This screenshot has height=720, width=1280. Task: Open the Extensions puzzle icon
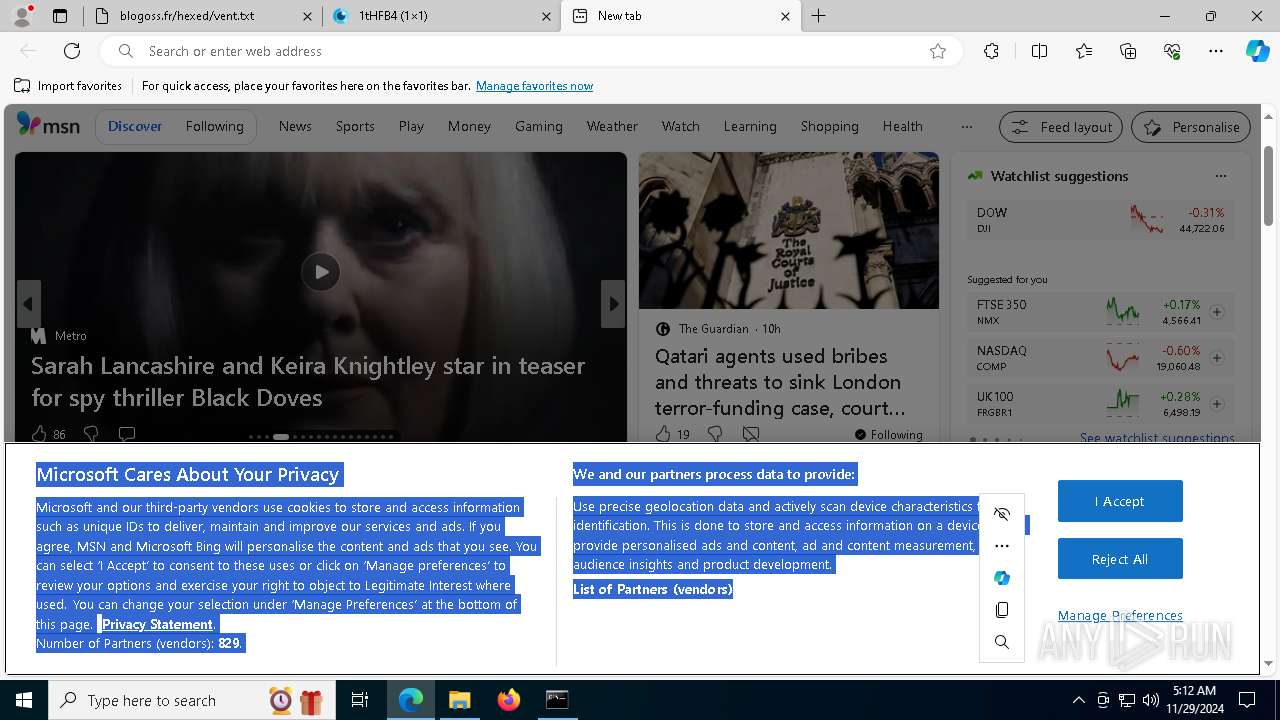(991, 51)
